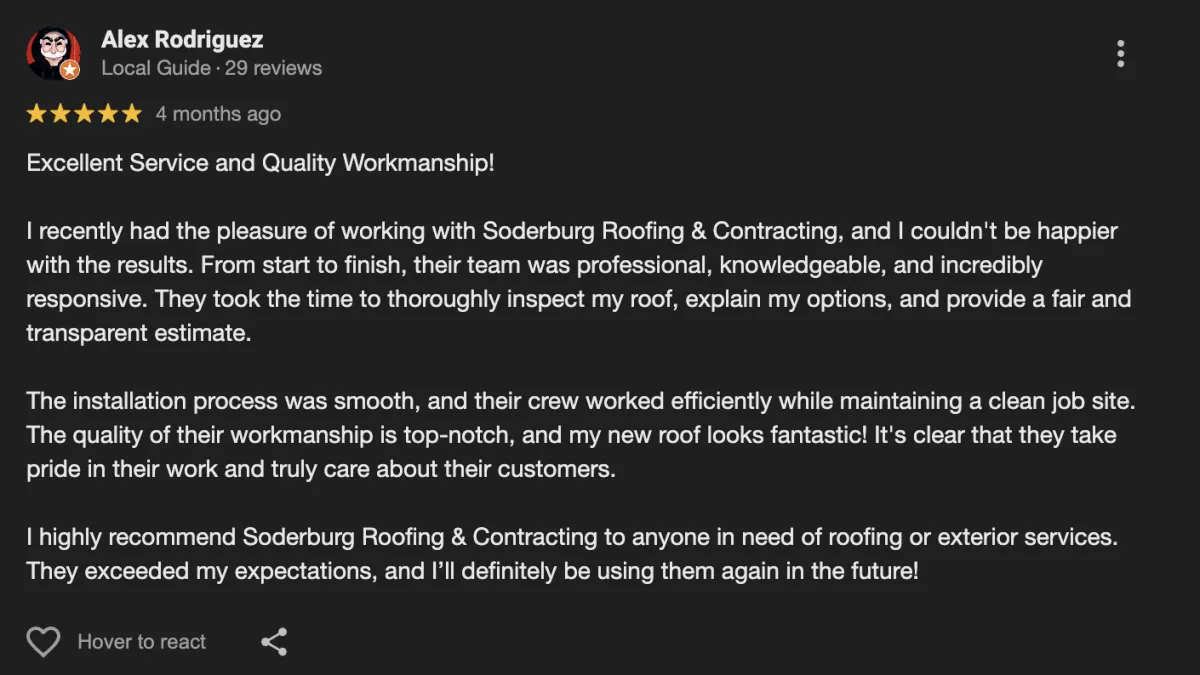Click the orange Local Guide badge on avatar
Screen dimensions: 1200x675
[x=70, y=70]
